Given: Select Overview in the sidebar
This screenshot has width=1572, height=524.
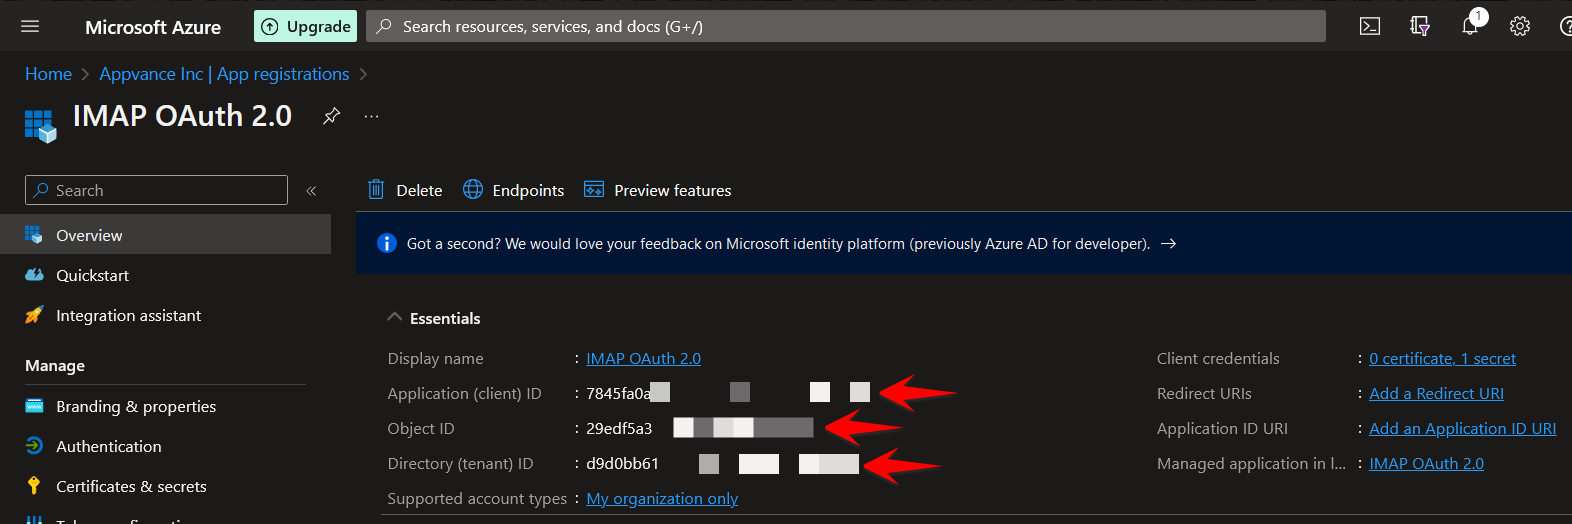Looking at the screenshot, I should 165,235.
